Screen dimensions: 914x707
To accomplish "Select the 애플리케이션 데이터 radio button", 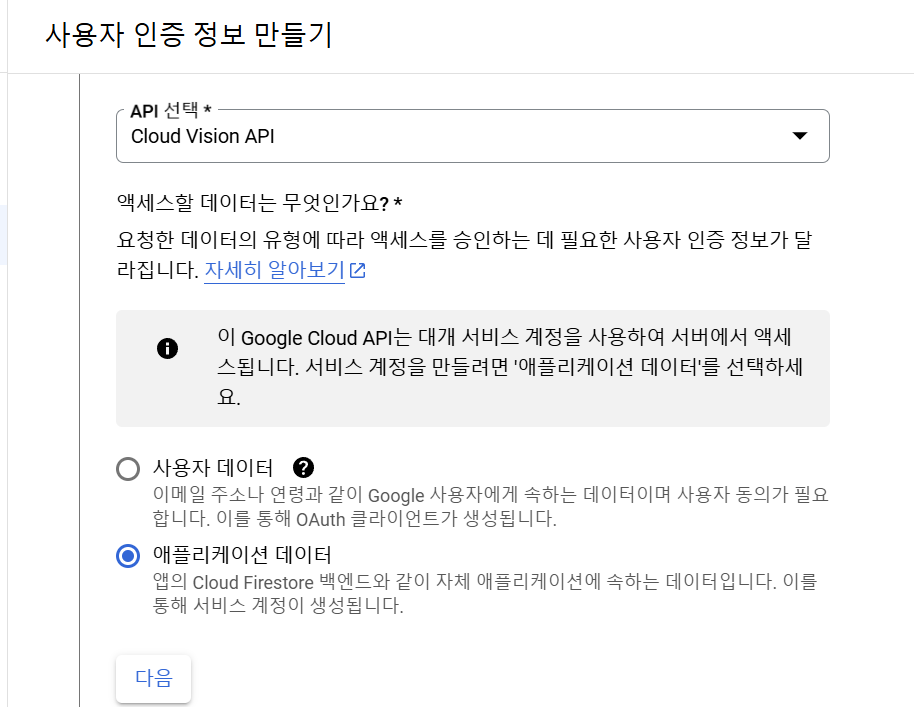I will click(128, 555).
